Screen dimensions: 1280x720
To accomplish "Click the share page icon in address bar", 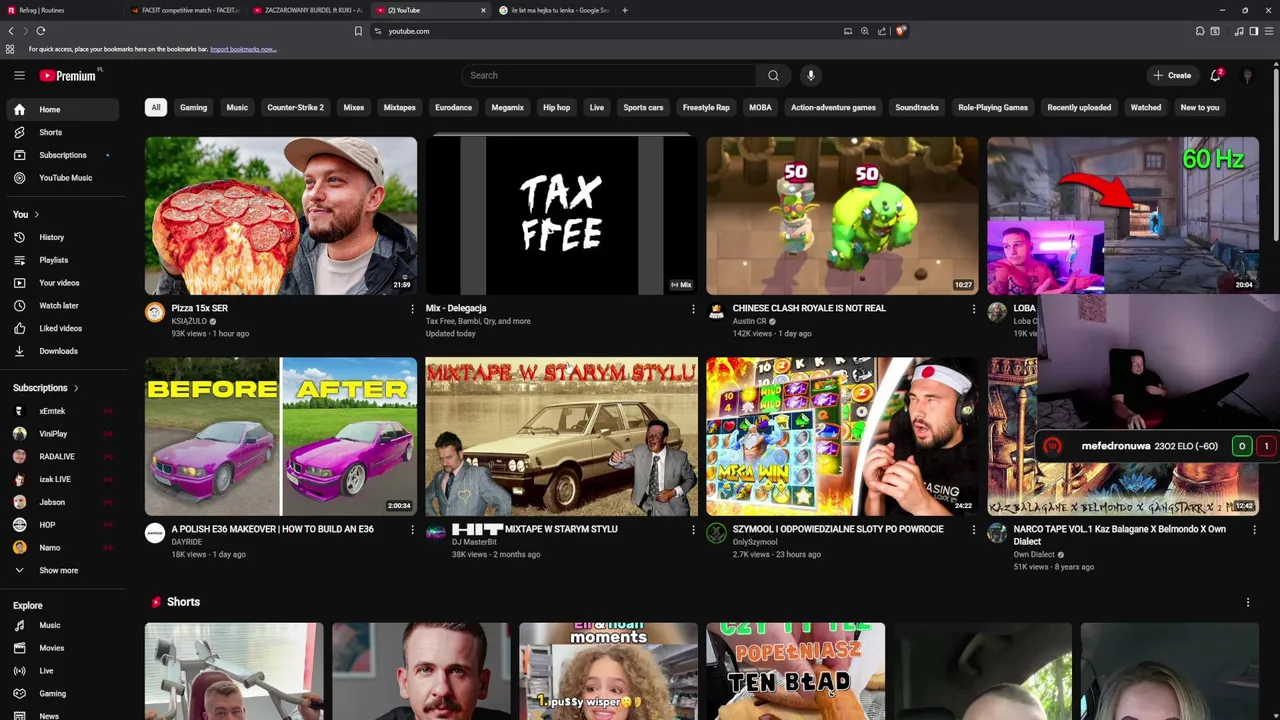I will coord(882,31).
